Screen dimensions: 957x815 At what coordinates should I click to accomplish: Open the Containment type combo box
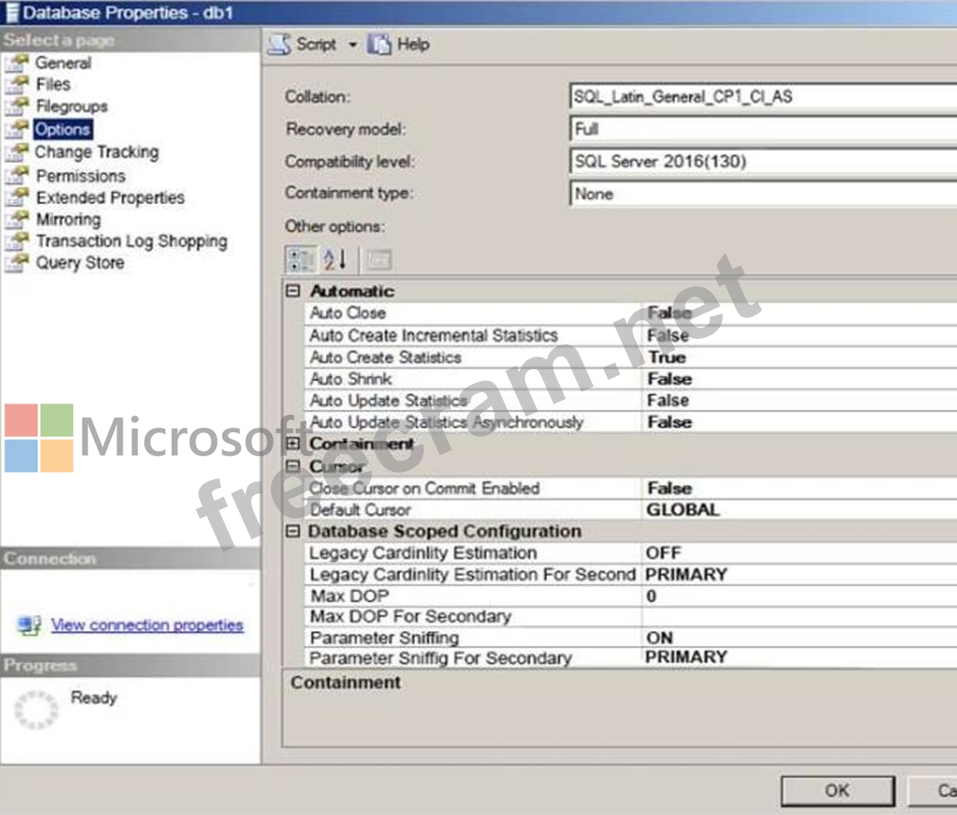point(763,194)
